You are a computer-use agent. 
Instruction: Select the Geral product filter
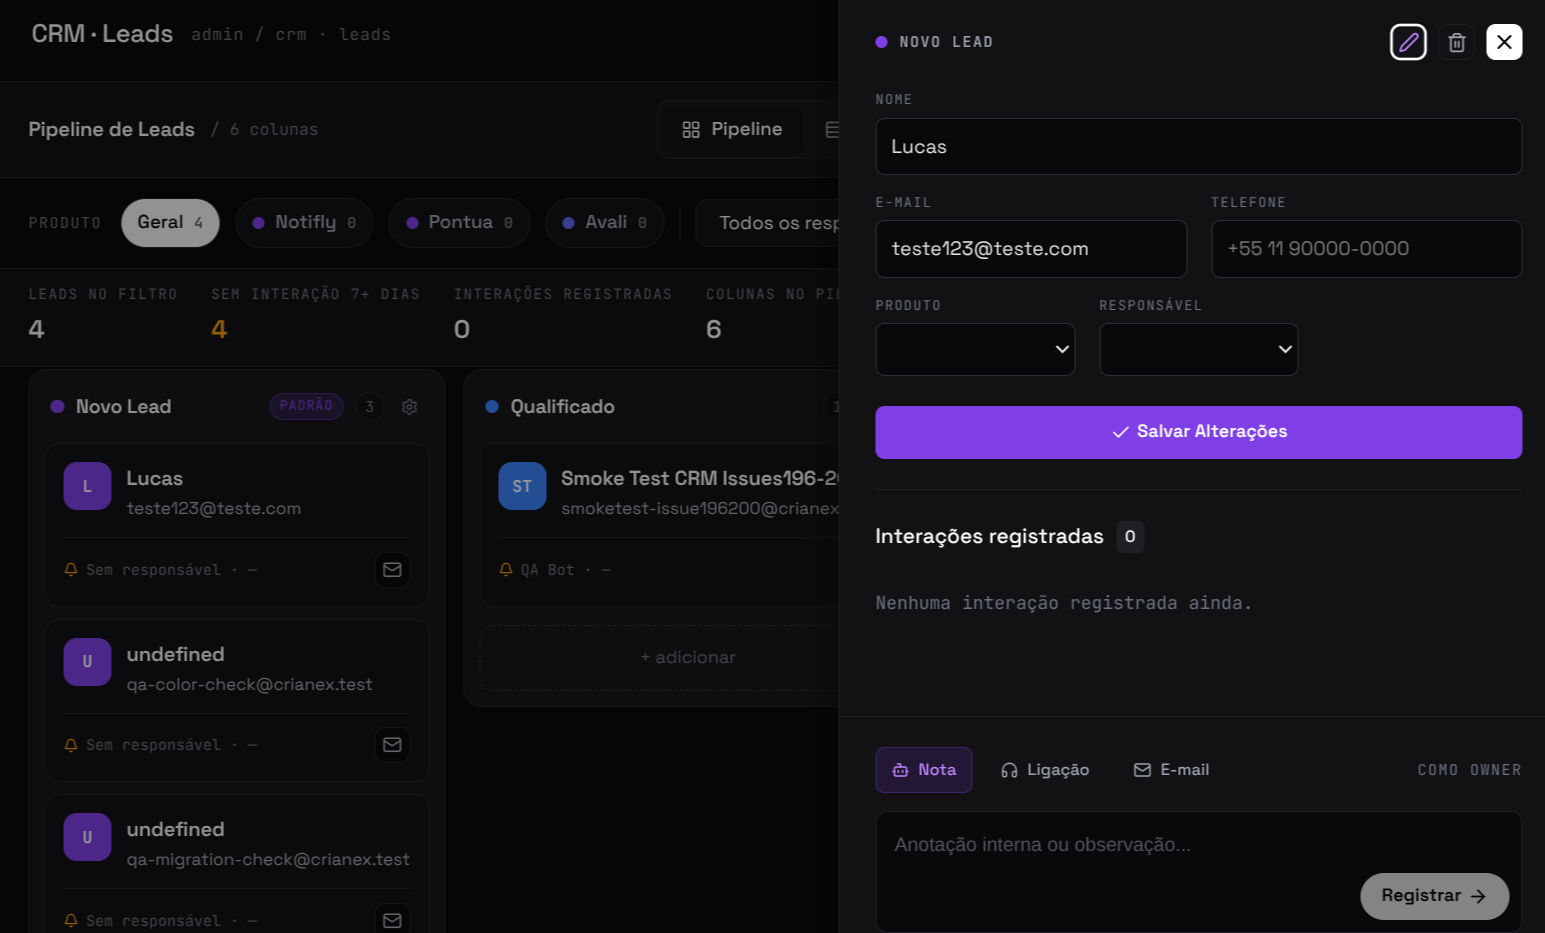coord(170,222)
